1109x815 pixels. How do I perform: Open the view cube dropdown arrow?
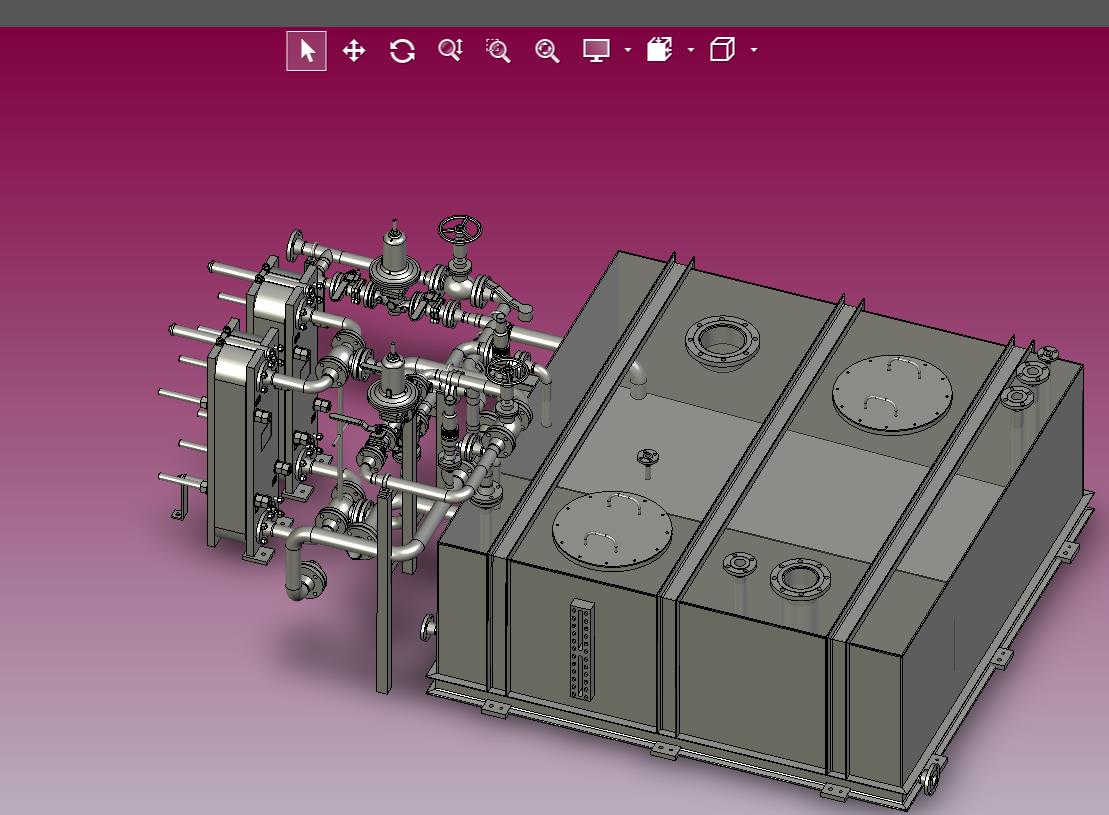[754, 50]
